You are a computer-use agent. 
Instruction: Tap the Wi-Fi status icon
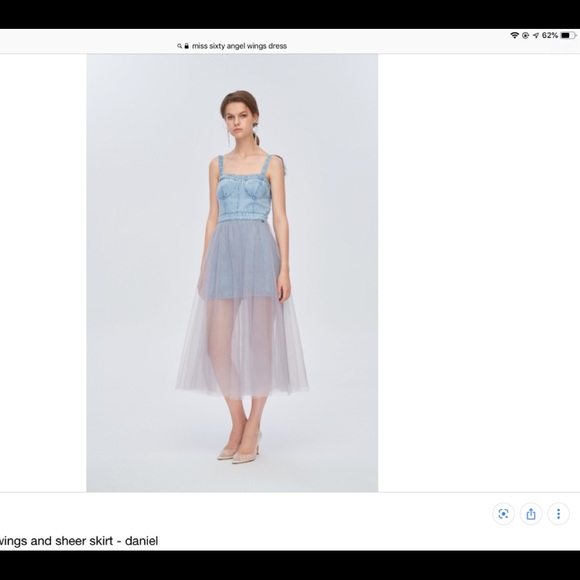[514, 35]
